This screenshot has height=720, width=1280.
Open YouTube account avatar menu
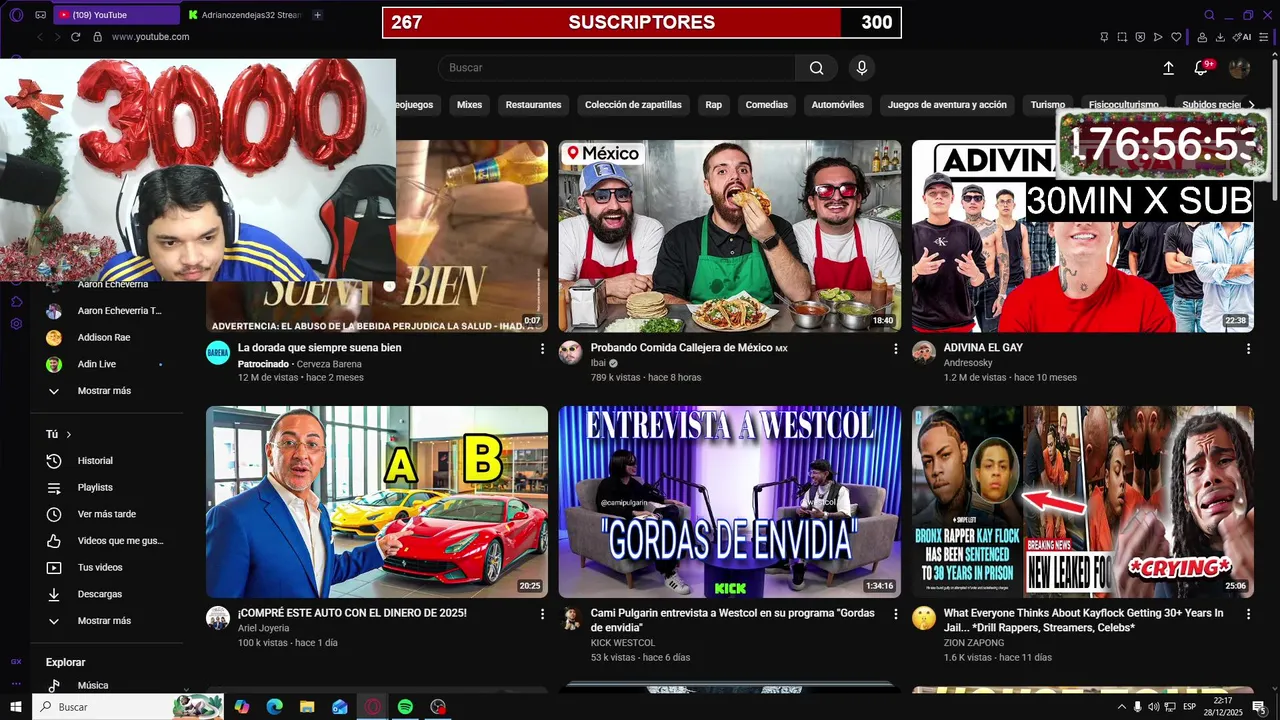pos(1239,68)
